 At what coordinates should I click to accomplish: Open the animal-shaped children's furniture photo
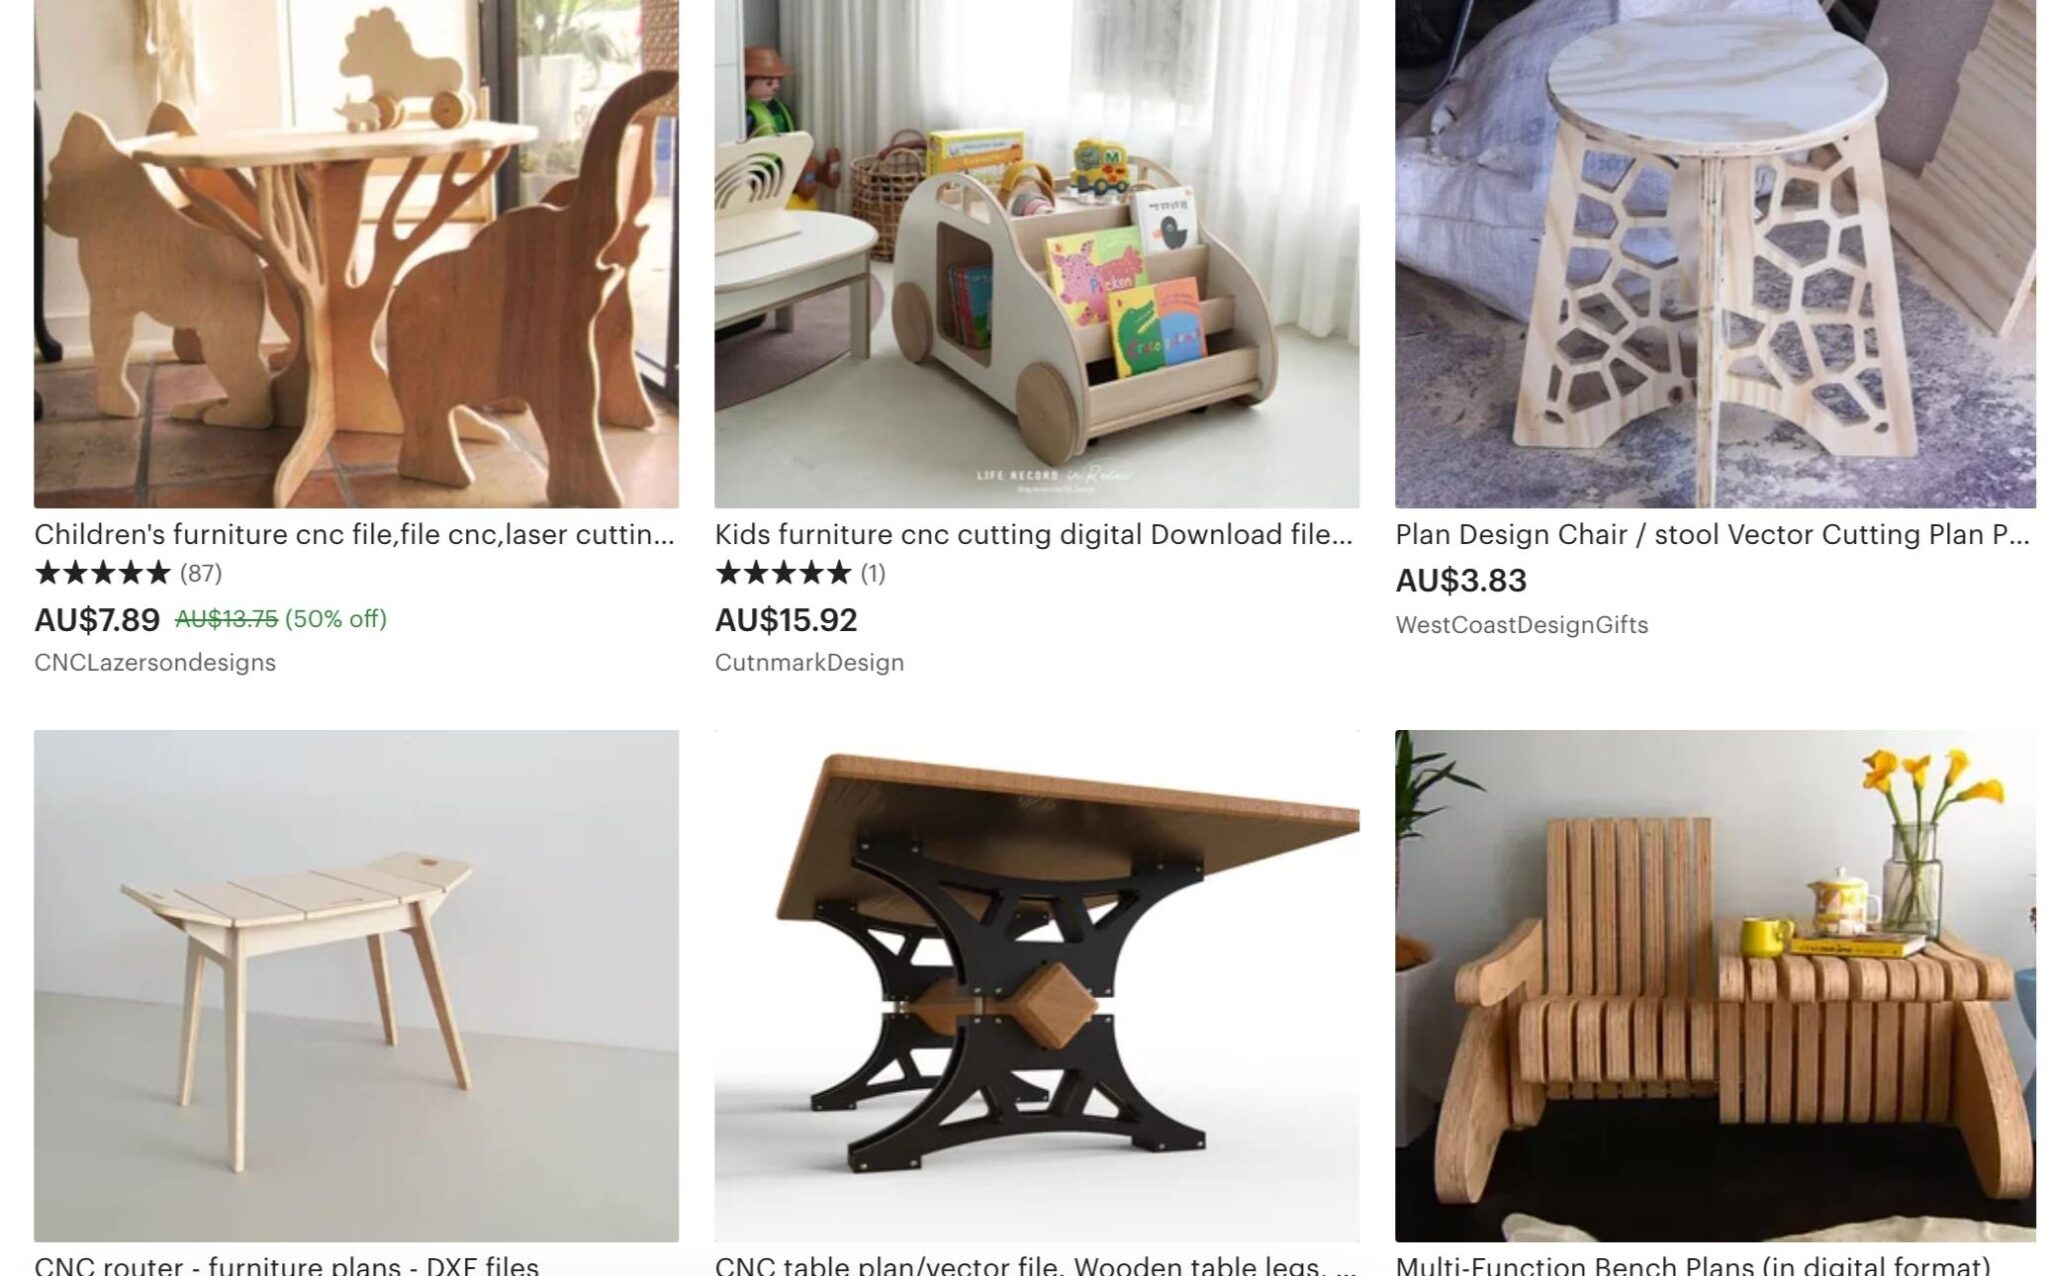tap(356, 254)
